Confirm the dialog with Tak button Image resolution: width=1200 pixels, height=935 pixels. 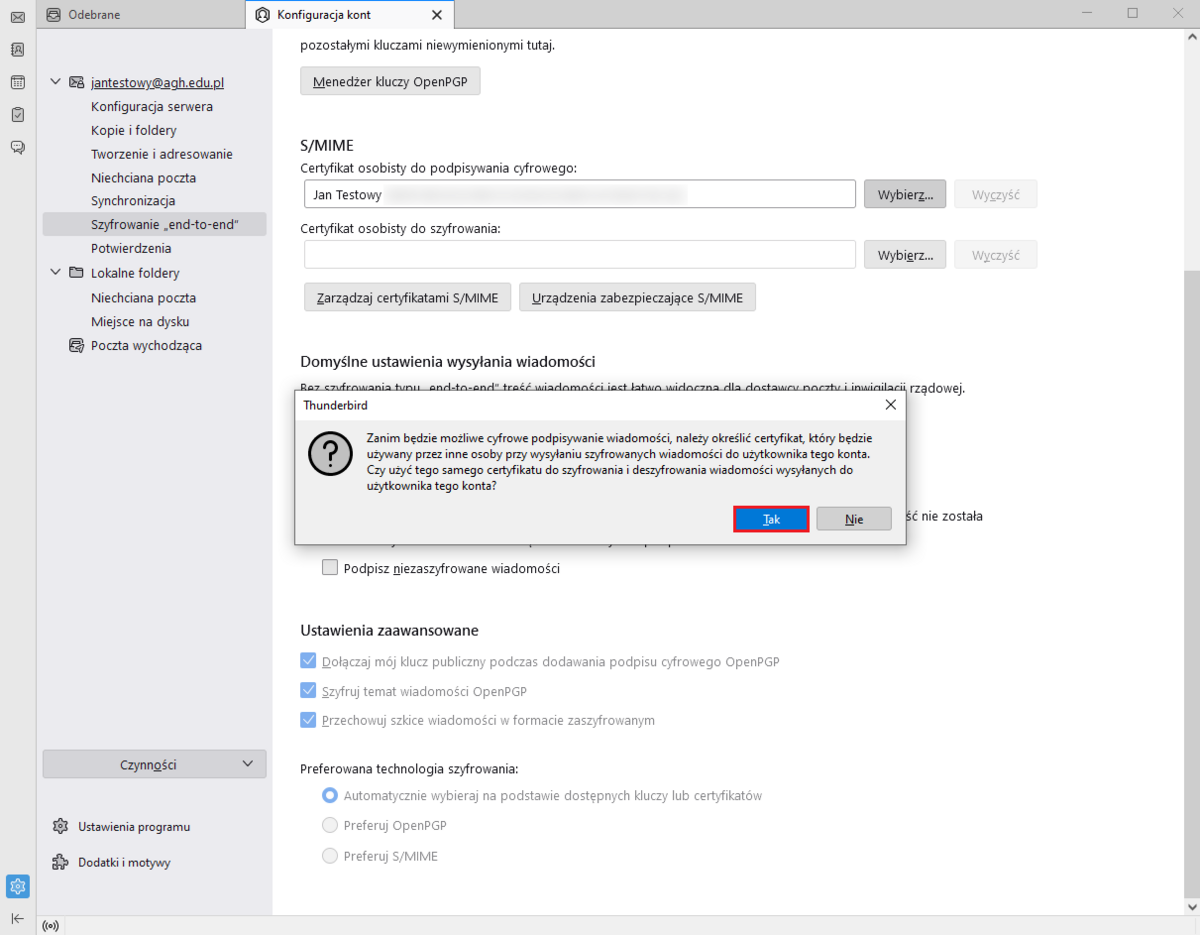771,519
